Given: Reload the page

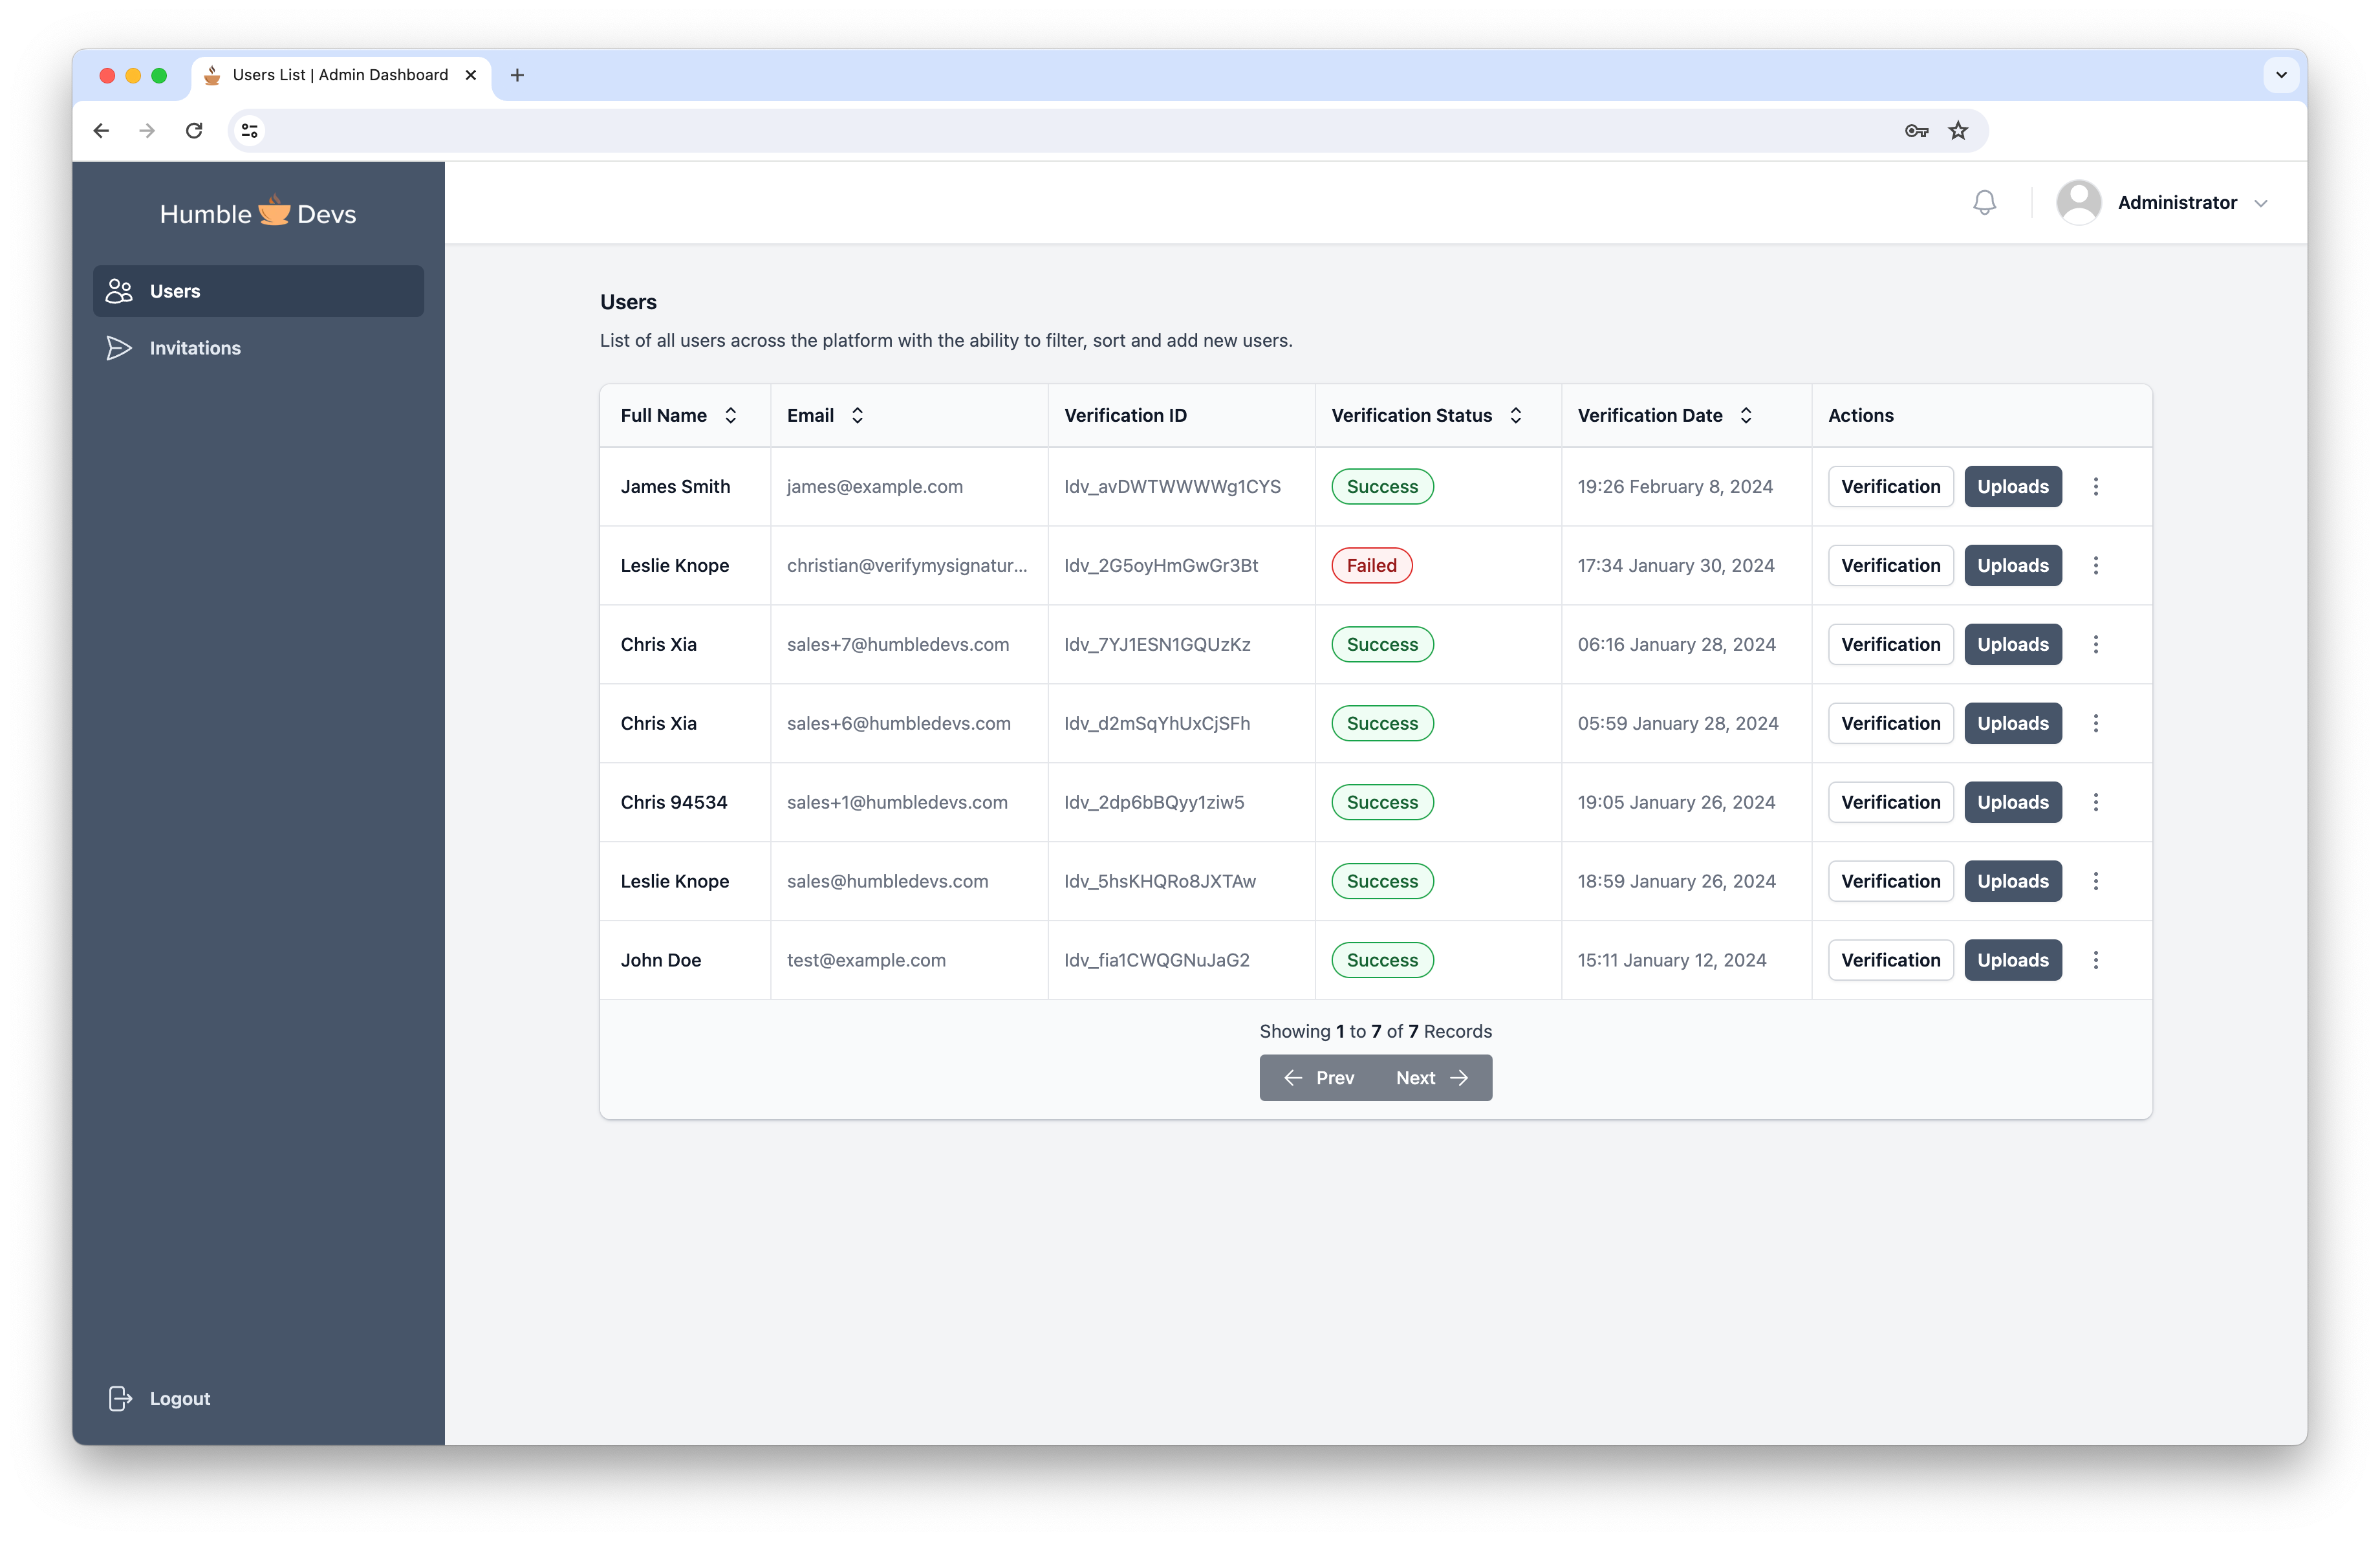Looking at the screenshot, I should coord(194,131).
